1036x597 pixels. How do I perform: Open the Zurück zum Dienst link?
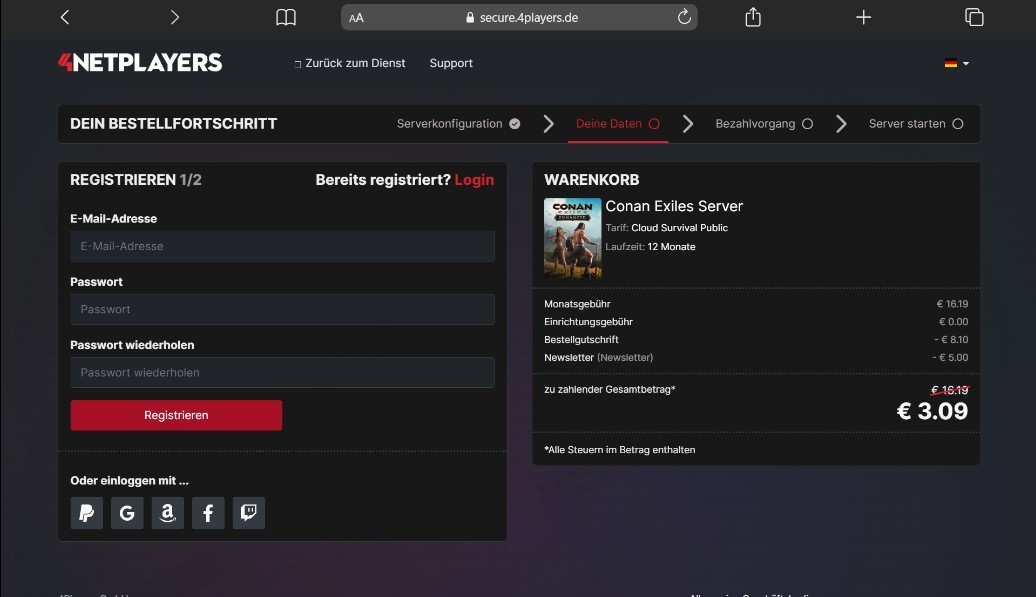[x=350, y=63]
